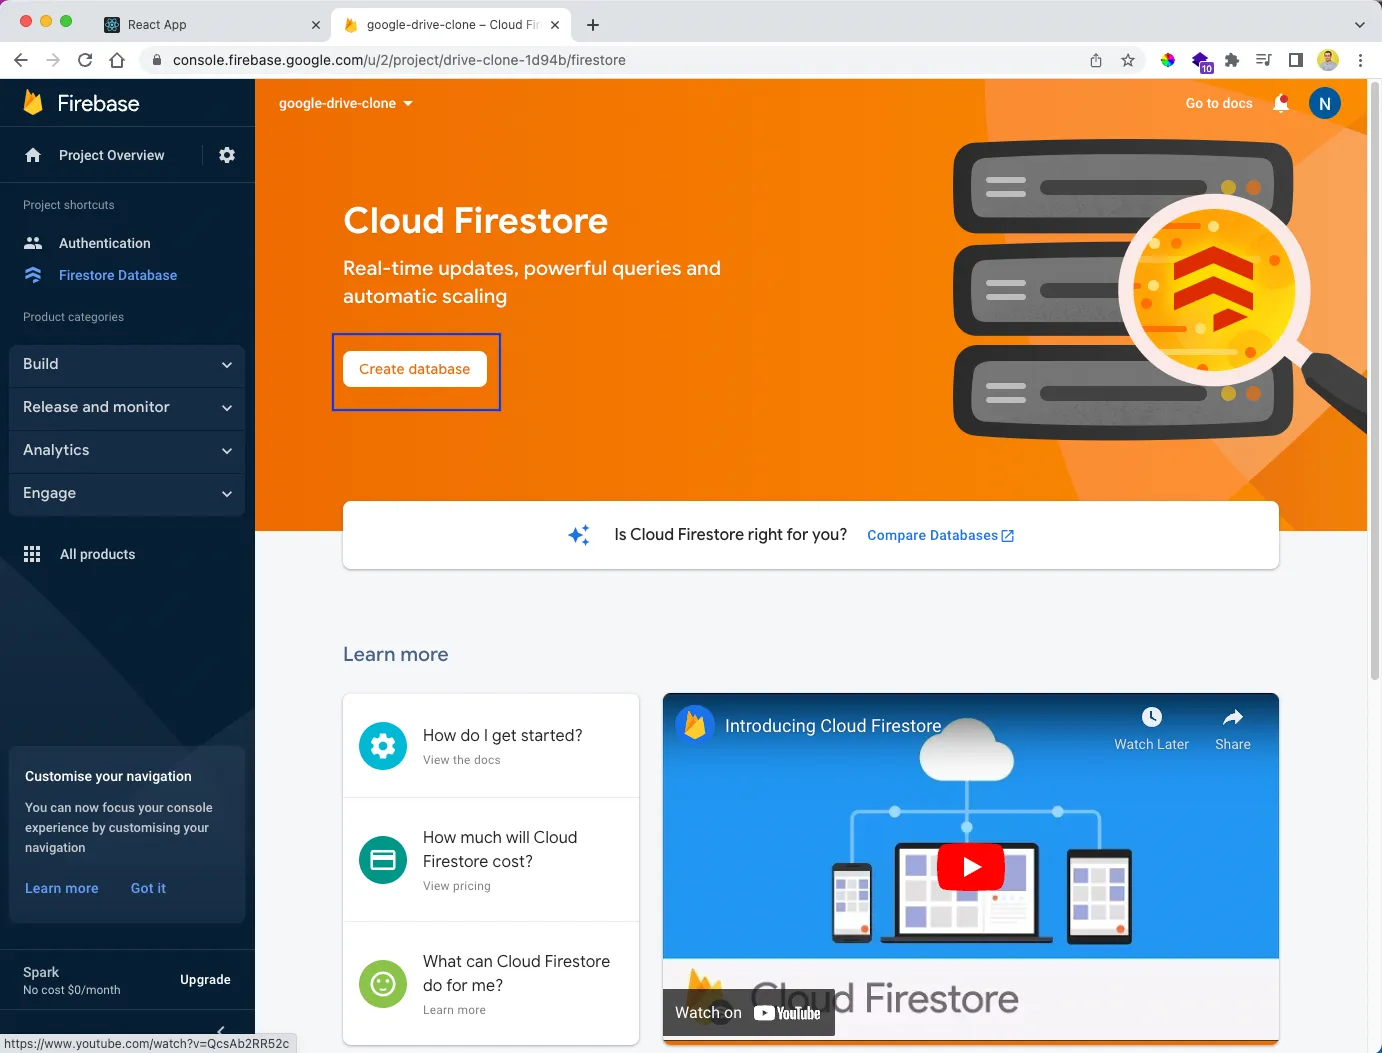Click Learn more in navigation tip

[x=62, y=888]
